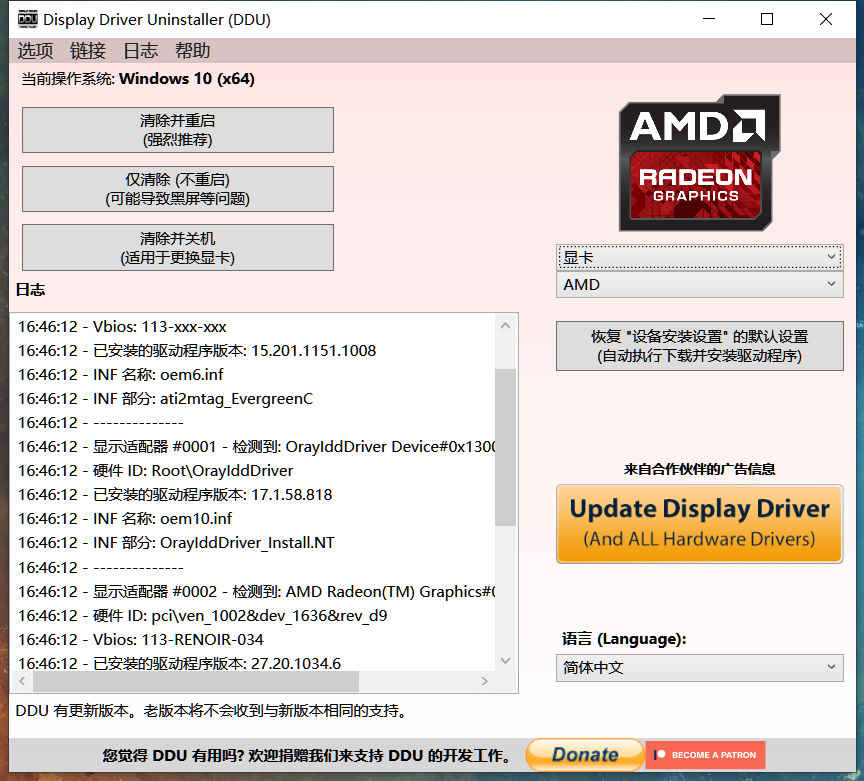Open the 链接 menu
The width and height of the screenshot is (864, 781).
pyautogui.click(x=88, y=51)
